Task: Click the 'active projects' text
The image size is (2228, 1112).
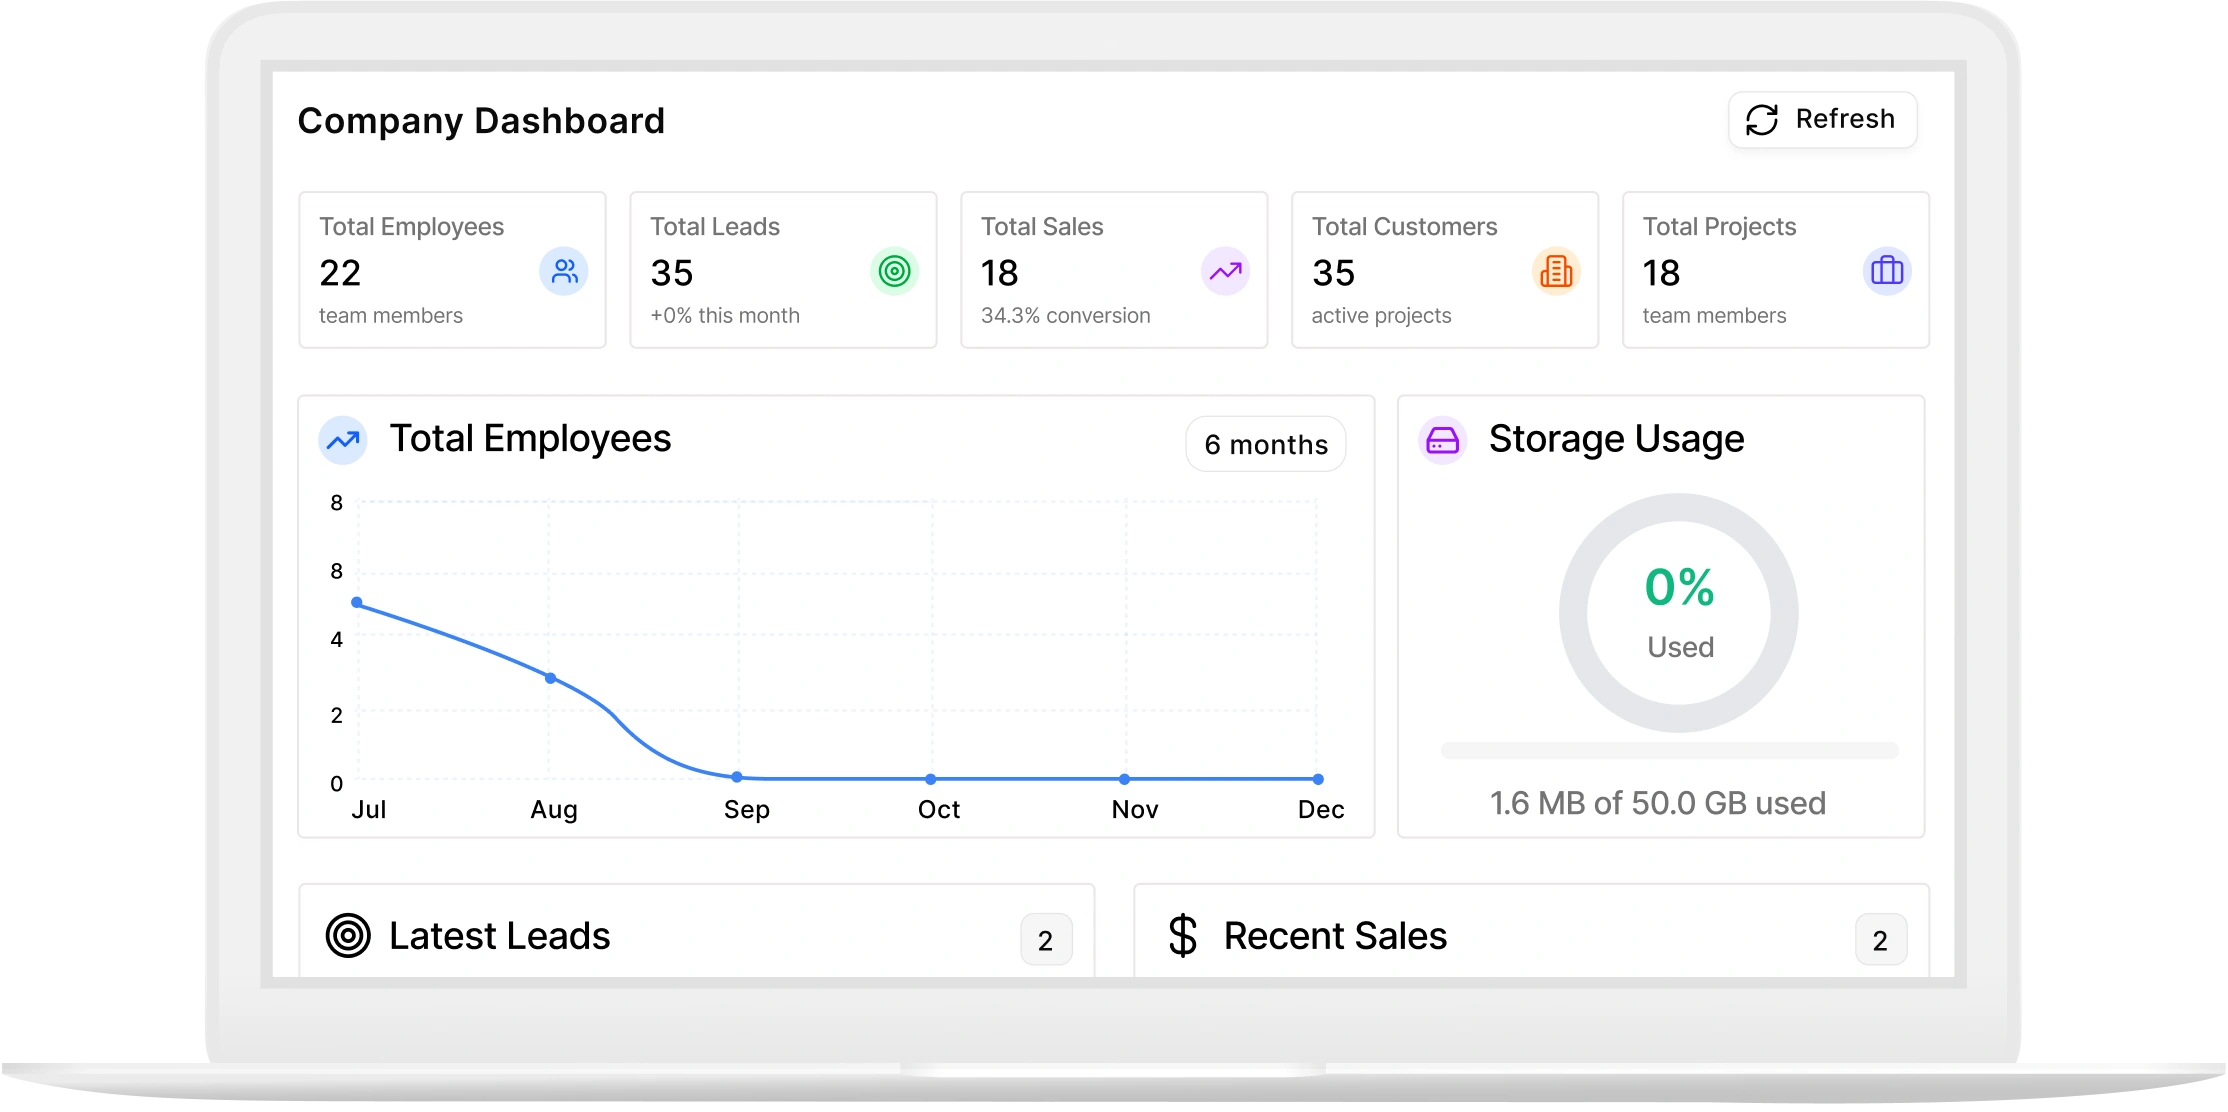Action: pyautogui.click(x=1381, y=316)
